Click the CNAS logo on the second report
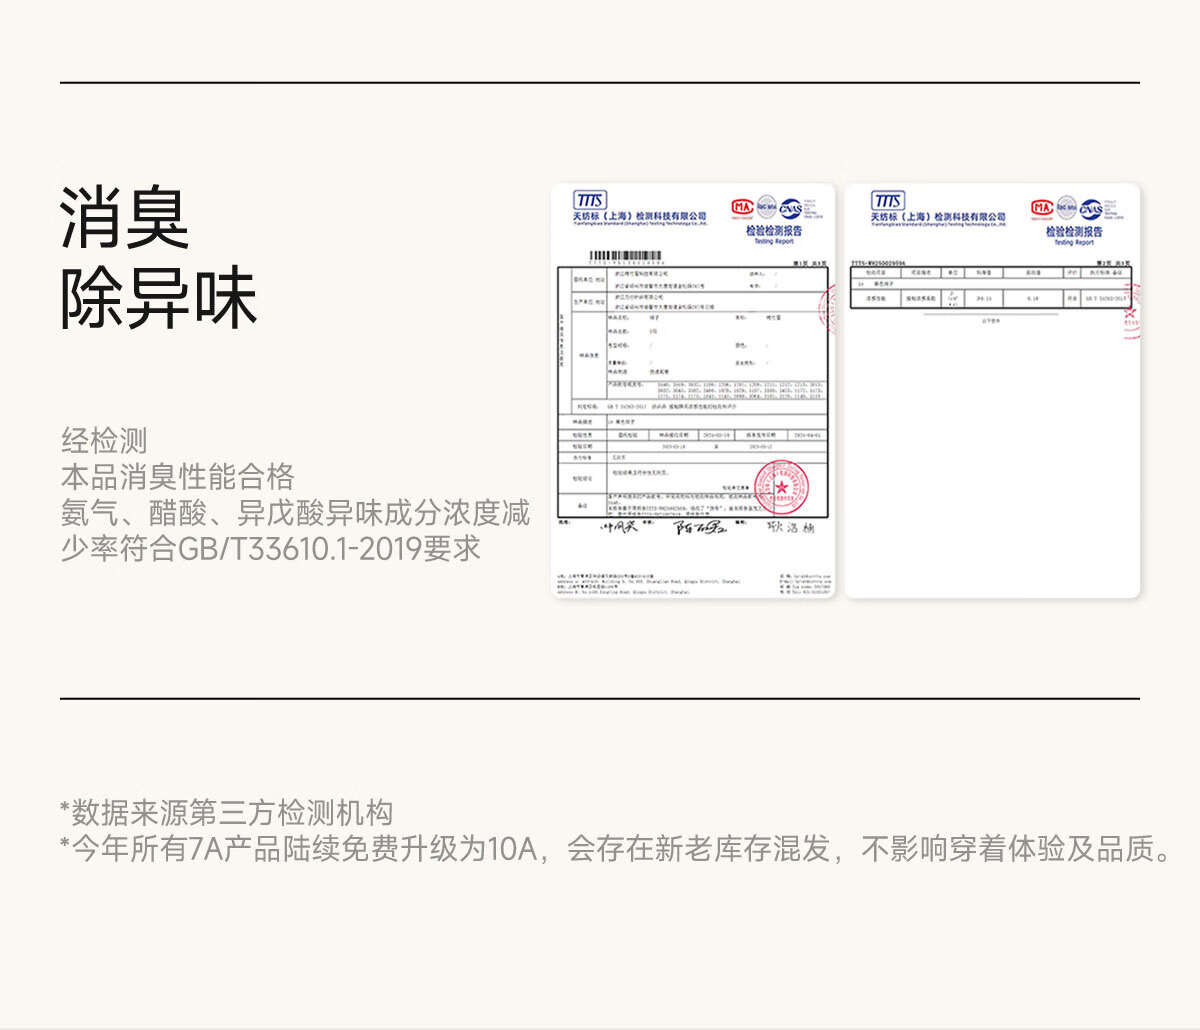The height and width of the screenshot is (1030, 1200). 1090,209
